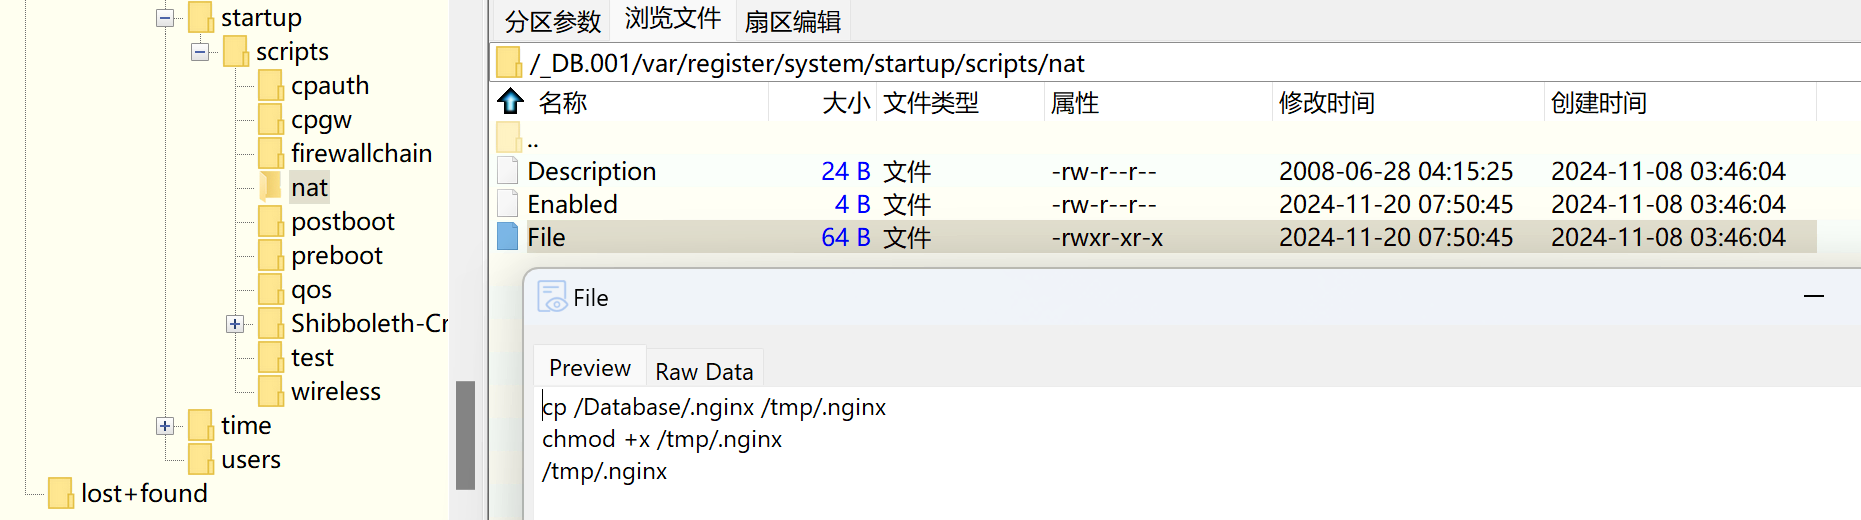The height and width of the screenshot is (520, 1861).
Task: Open the firewallchain folder icon
Action: [270, 153]
